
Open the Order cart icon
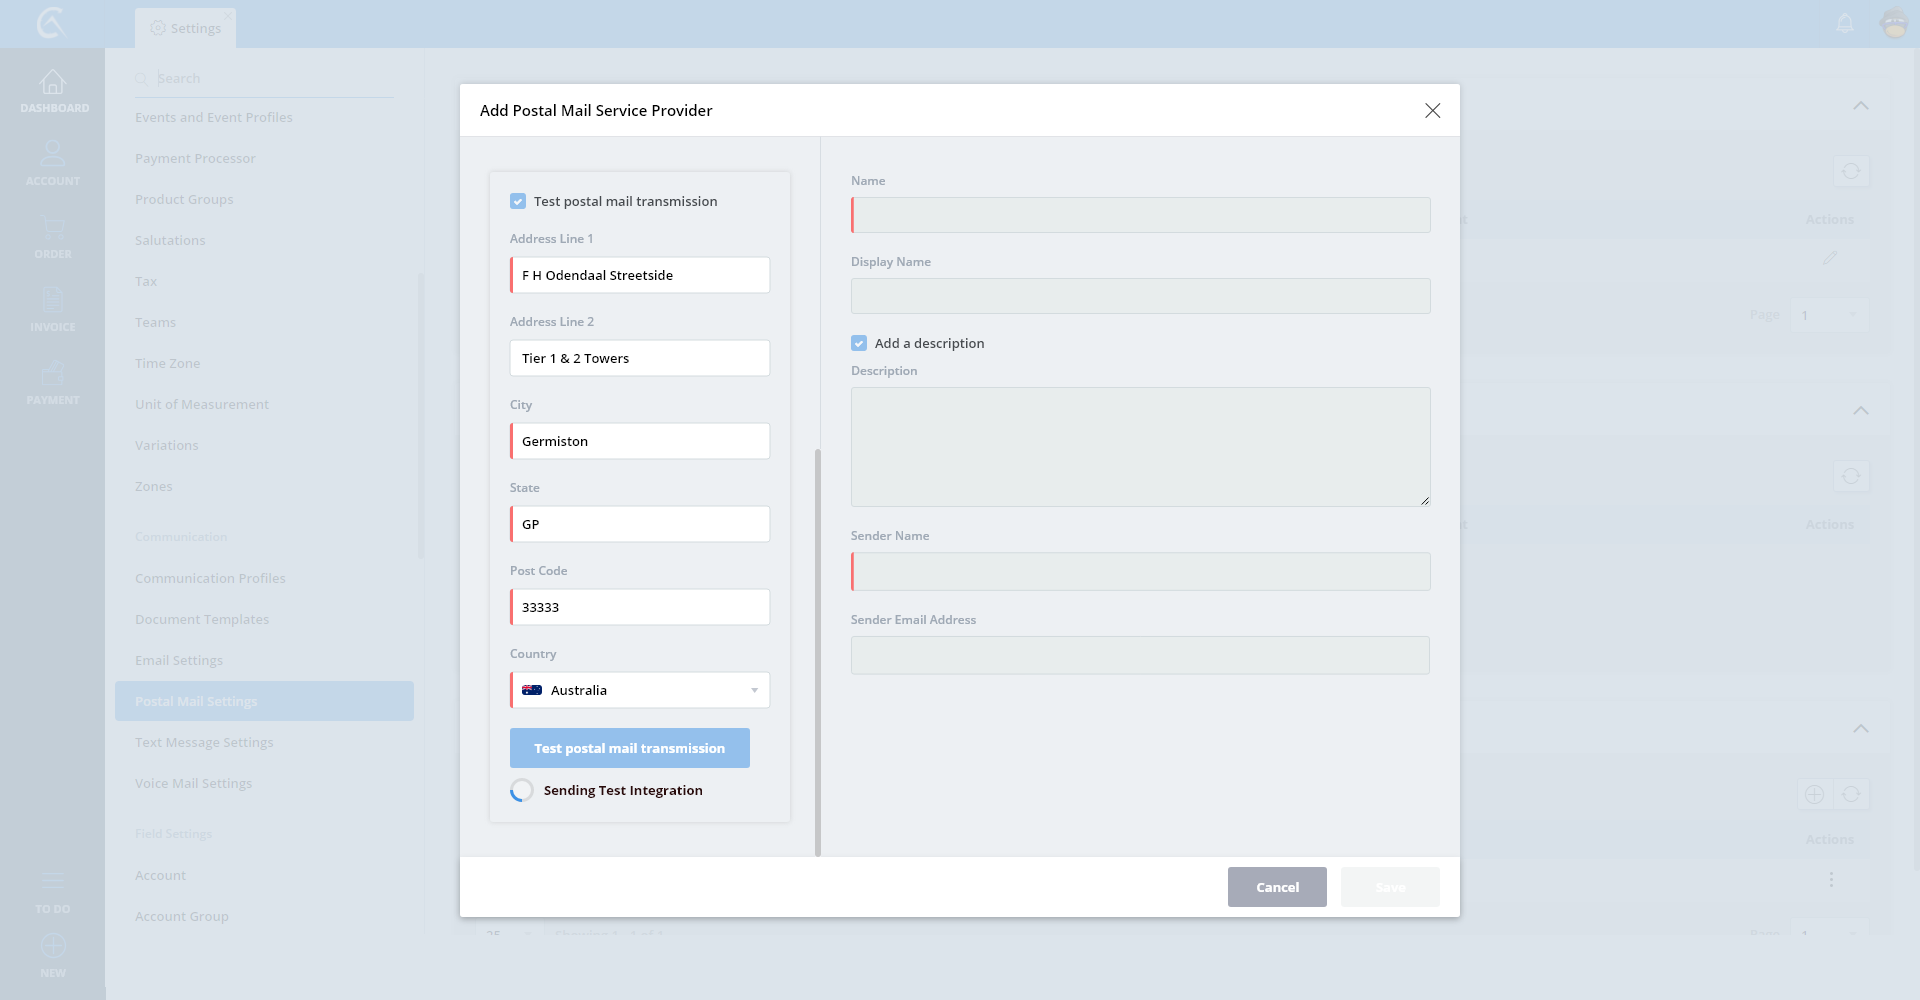[53, 228]
